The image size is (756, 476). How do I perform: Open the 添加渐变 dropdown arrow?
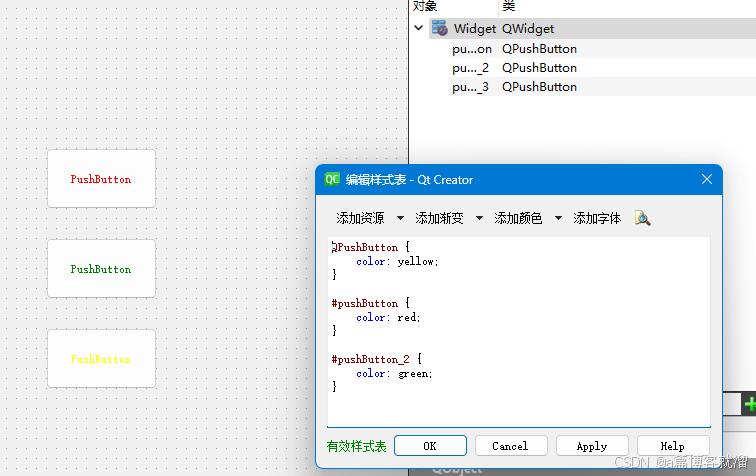pyautogui.click(x=479, y=218)
